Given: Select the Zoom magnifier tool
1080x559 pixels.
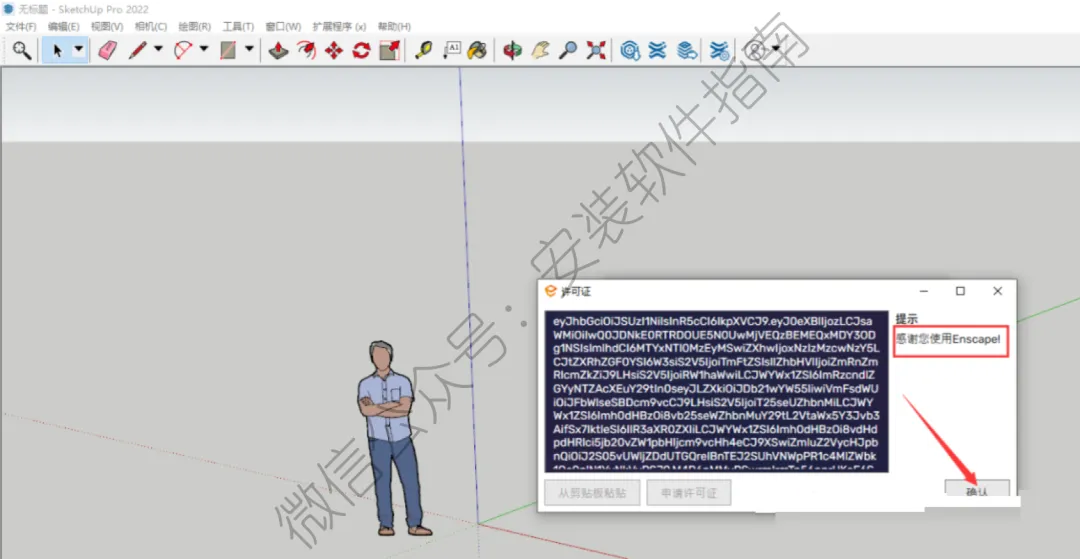Looking at the screenshot, I should click(x=568, y=50).
